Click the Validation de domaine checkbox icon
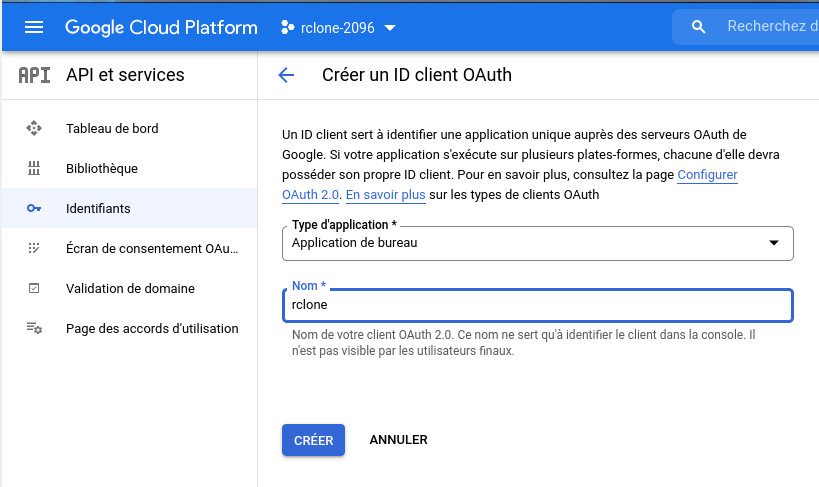 (34, 288)
